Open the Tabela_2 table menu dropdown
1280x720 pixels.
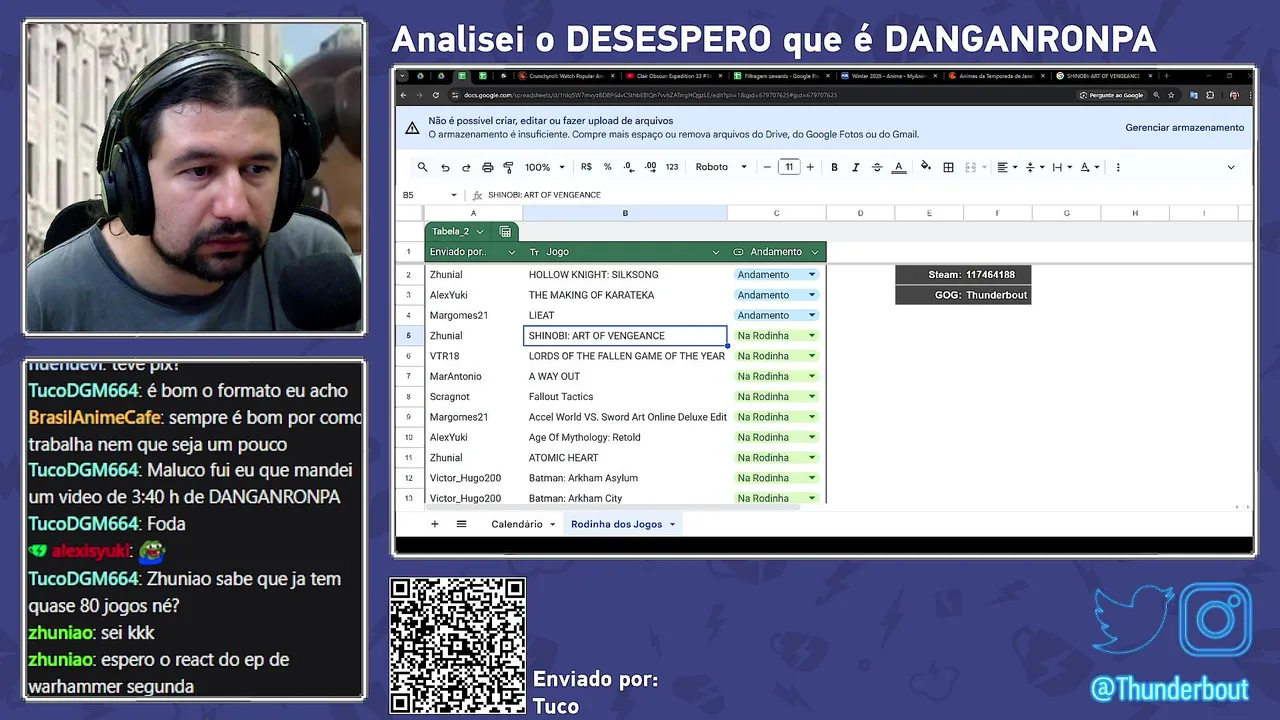pyautogui.click(x=479, y=231)
